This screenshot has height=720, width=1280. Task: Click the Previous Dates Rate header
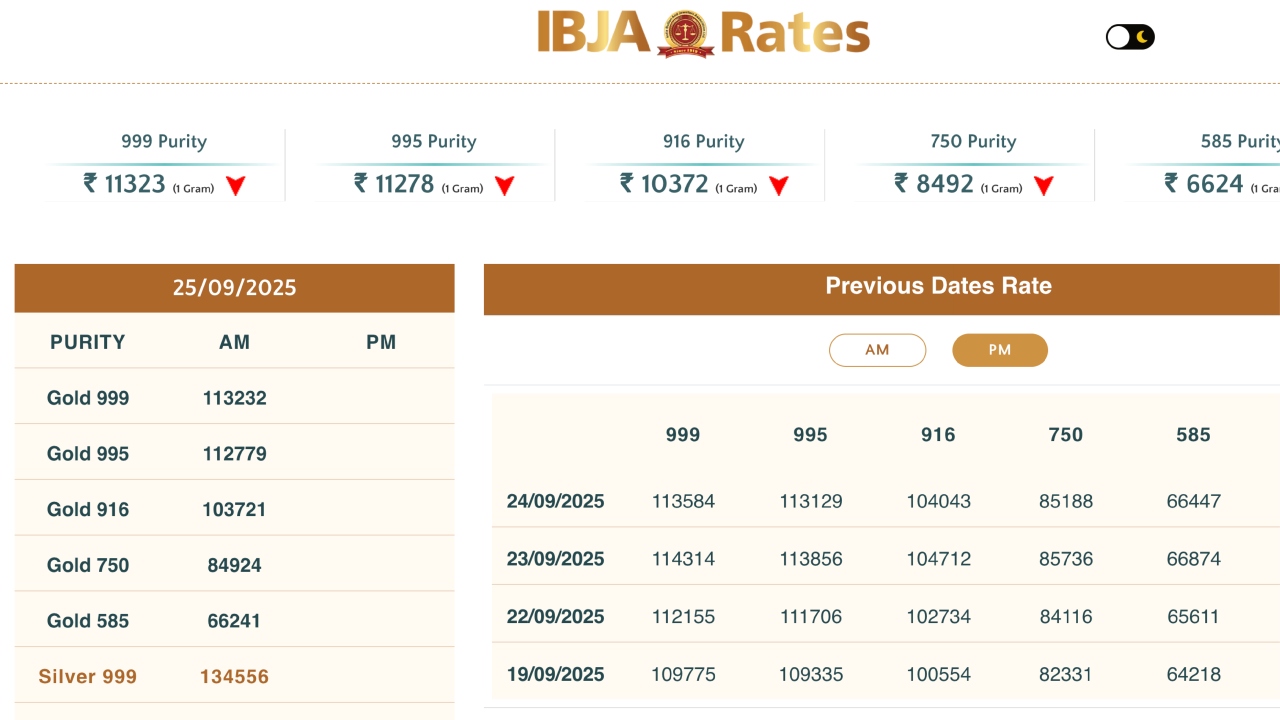[x=938, y=286]
